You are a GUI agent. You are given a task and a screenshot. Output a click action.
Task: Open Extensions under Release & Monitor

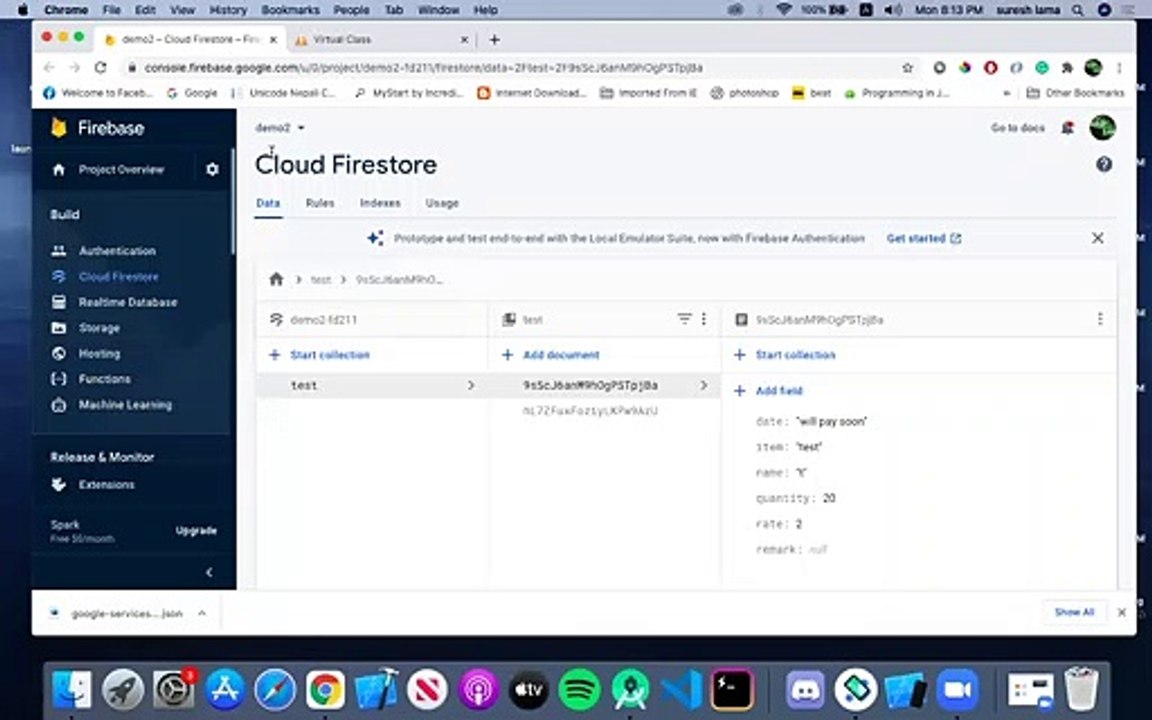pos(106,485)
